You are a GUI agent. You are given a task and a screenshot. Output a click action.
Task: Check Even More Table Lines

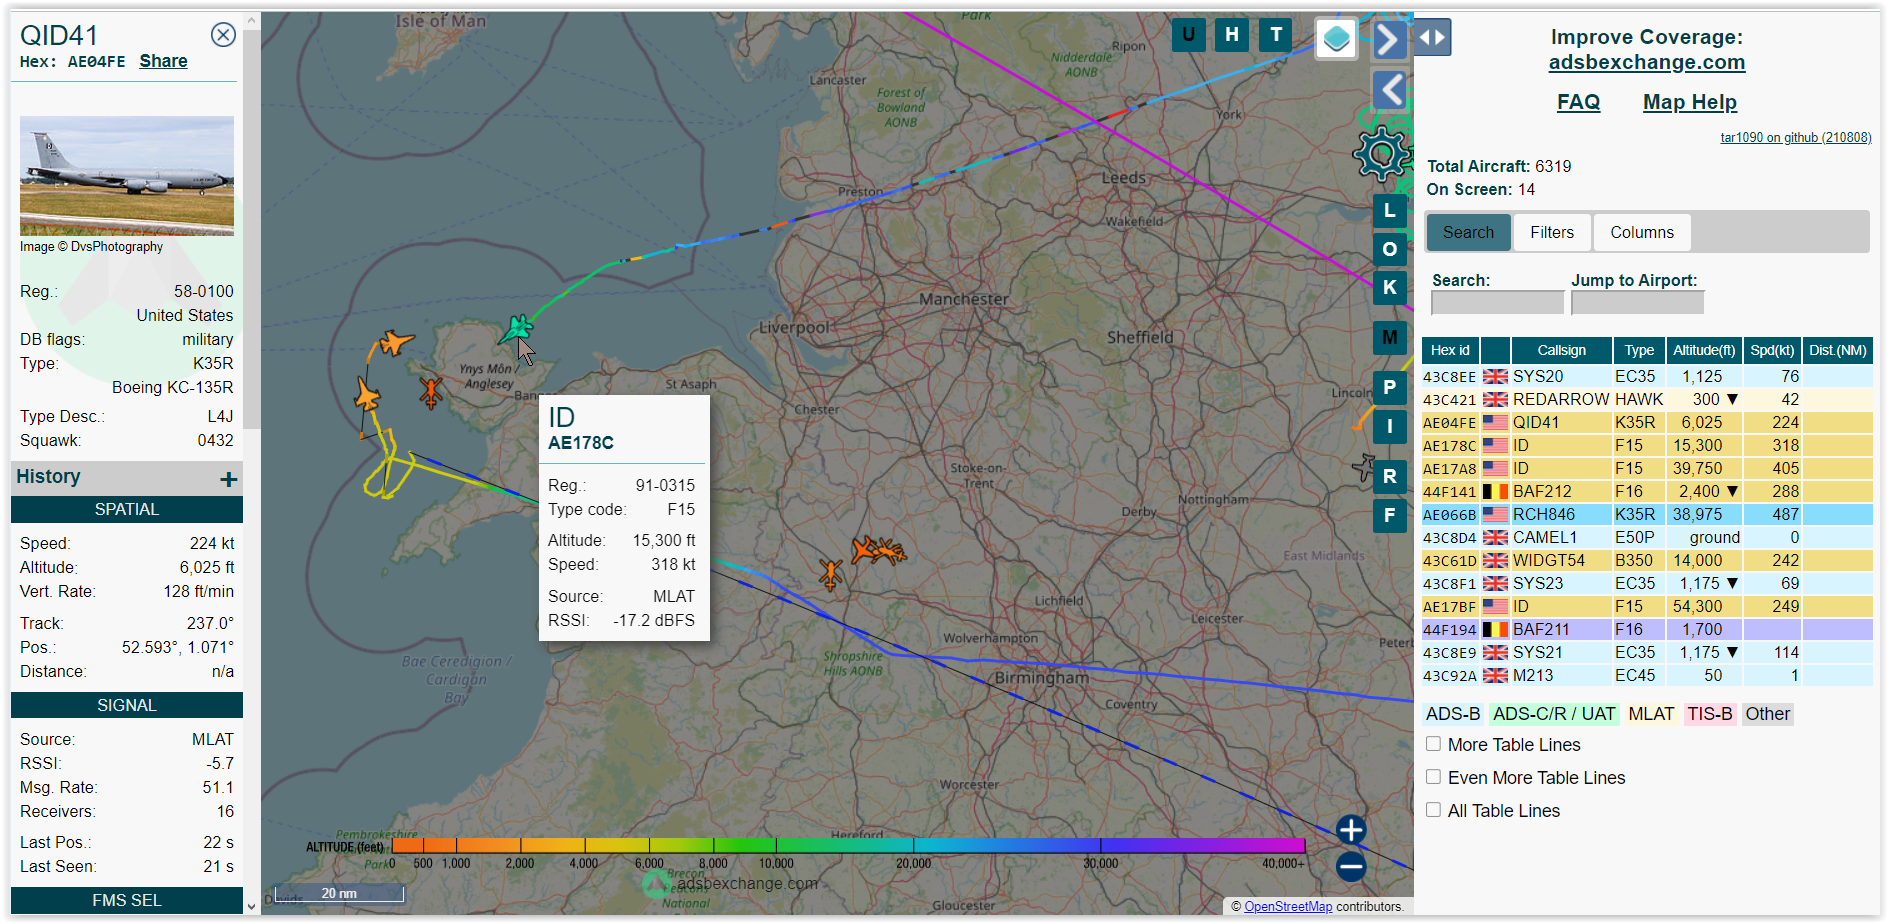point(1433,777)
